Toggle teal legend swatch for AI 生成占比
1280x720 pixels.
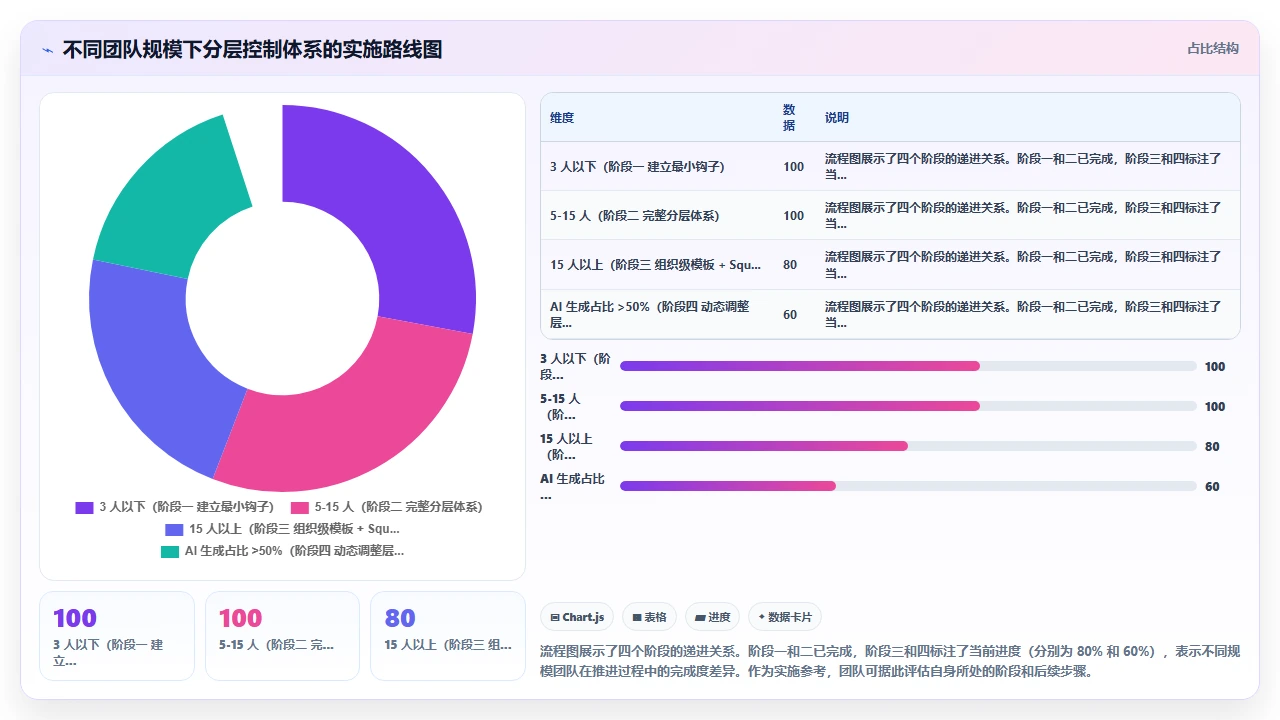pos(169,551)
